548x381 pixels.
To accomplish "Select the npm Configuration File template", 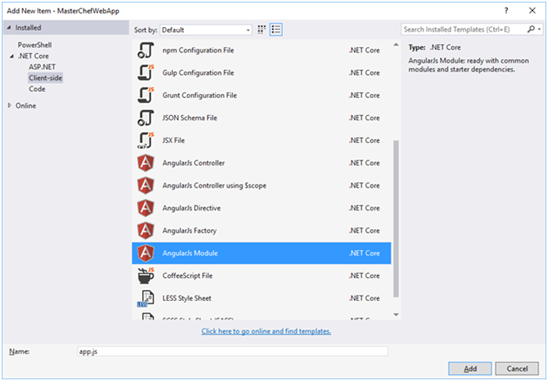I will pyautogui.click(x=261, y=50).
